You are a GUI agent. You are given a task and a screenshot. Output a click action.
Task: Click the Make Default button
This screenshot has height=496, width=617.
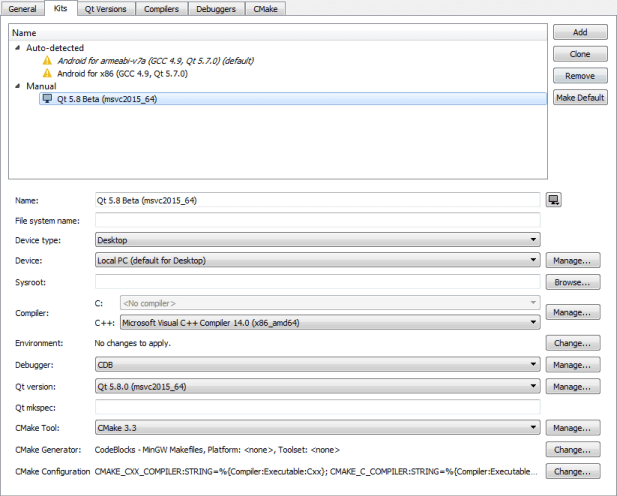580,97
